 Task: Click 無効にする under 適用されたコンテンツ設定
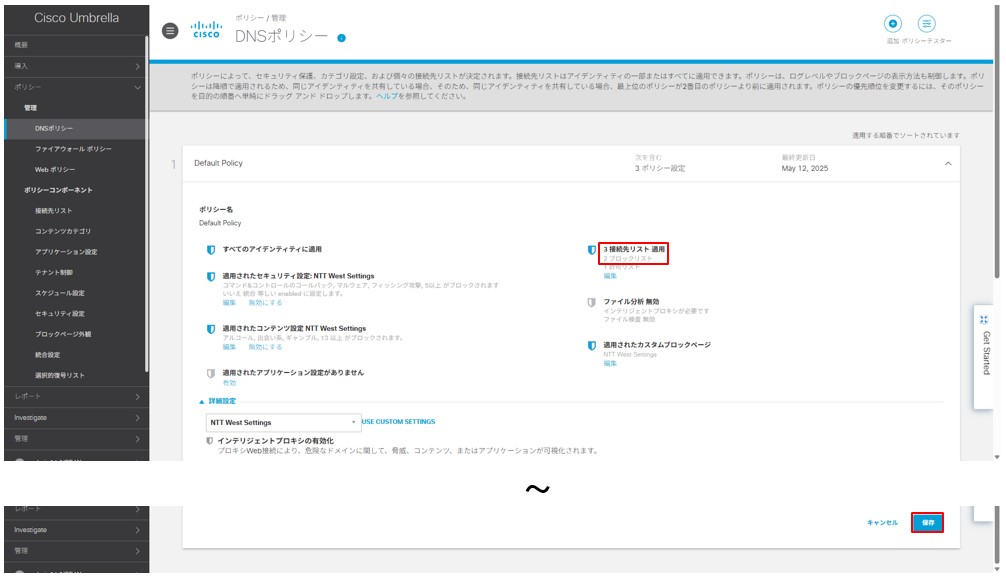point(265,347)
